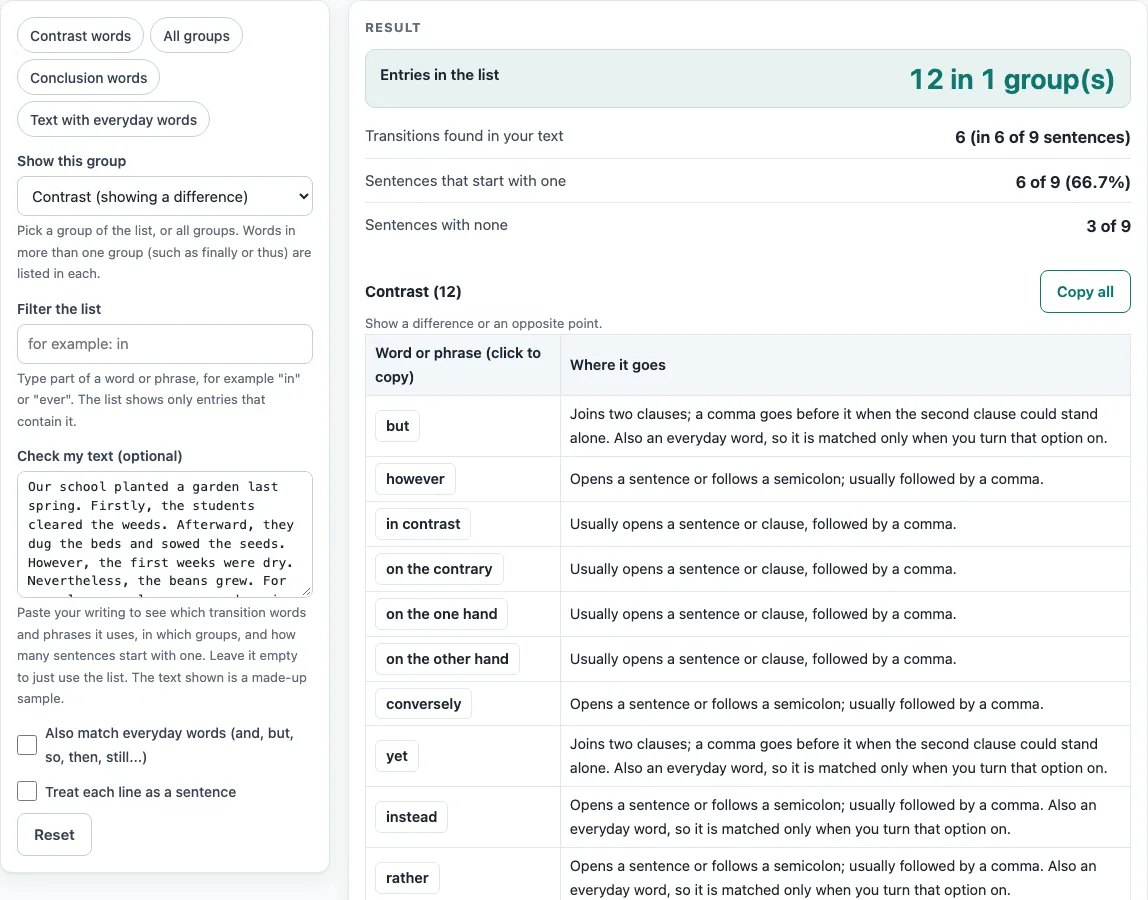The image size is (1148, 900).
Task: Copy all Contrast entries
Action: point(1085,291)
